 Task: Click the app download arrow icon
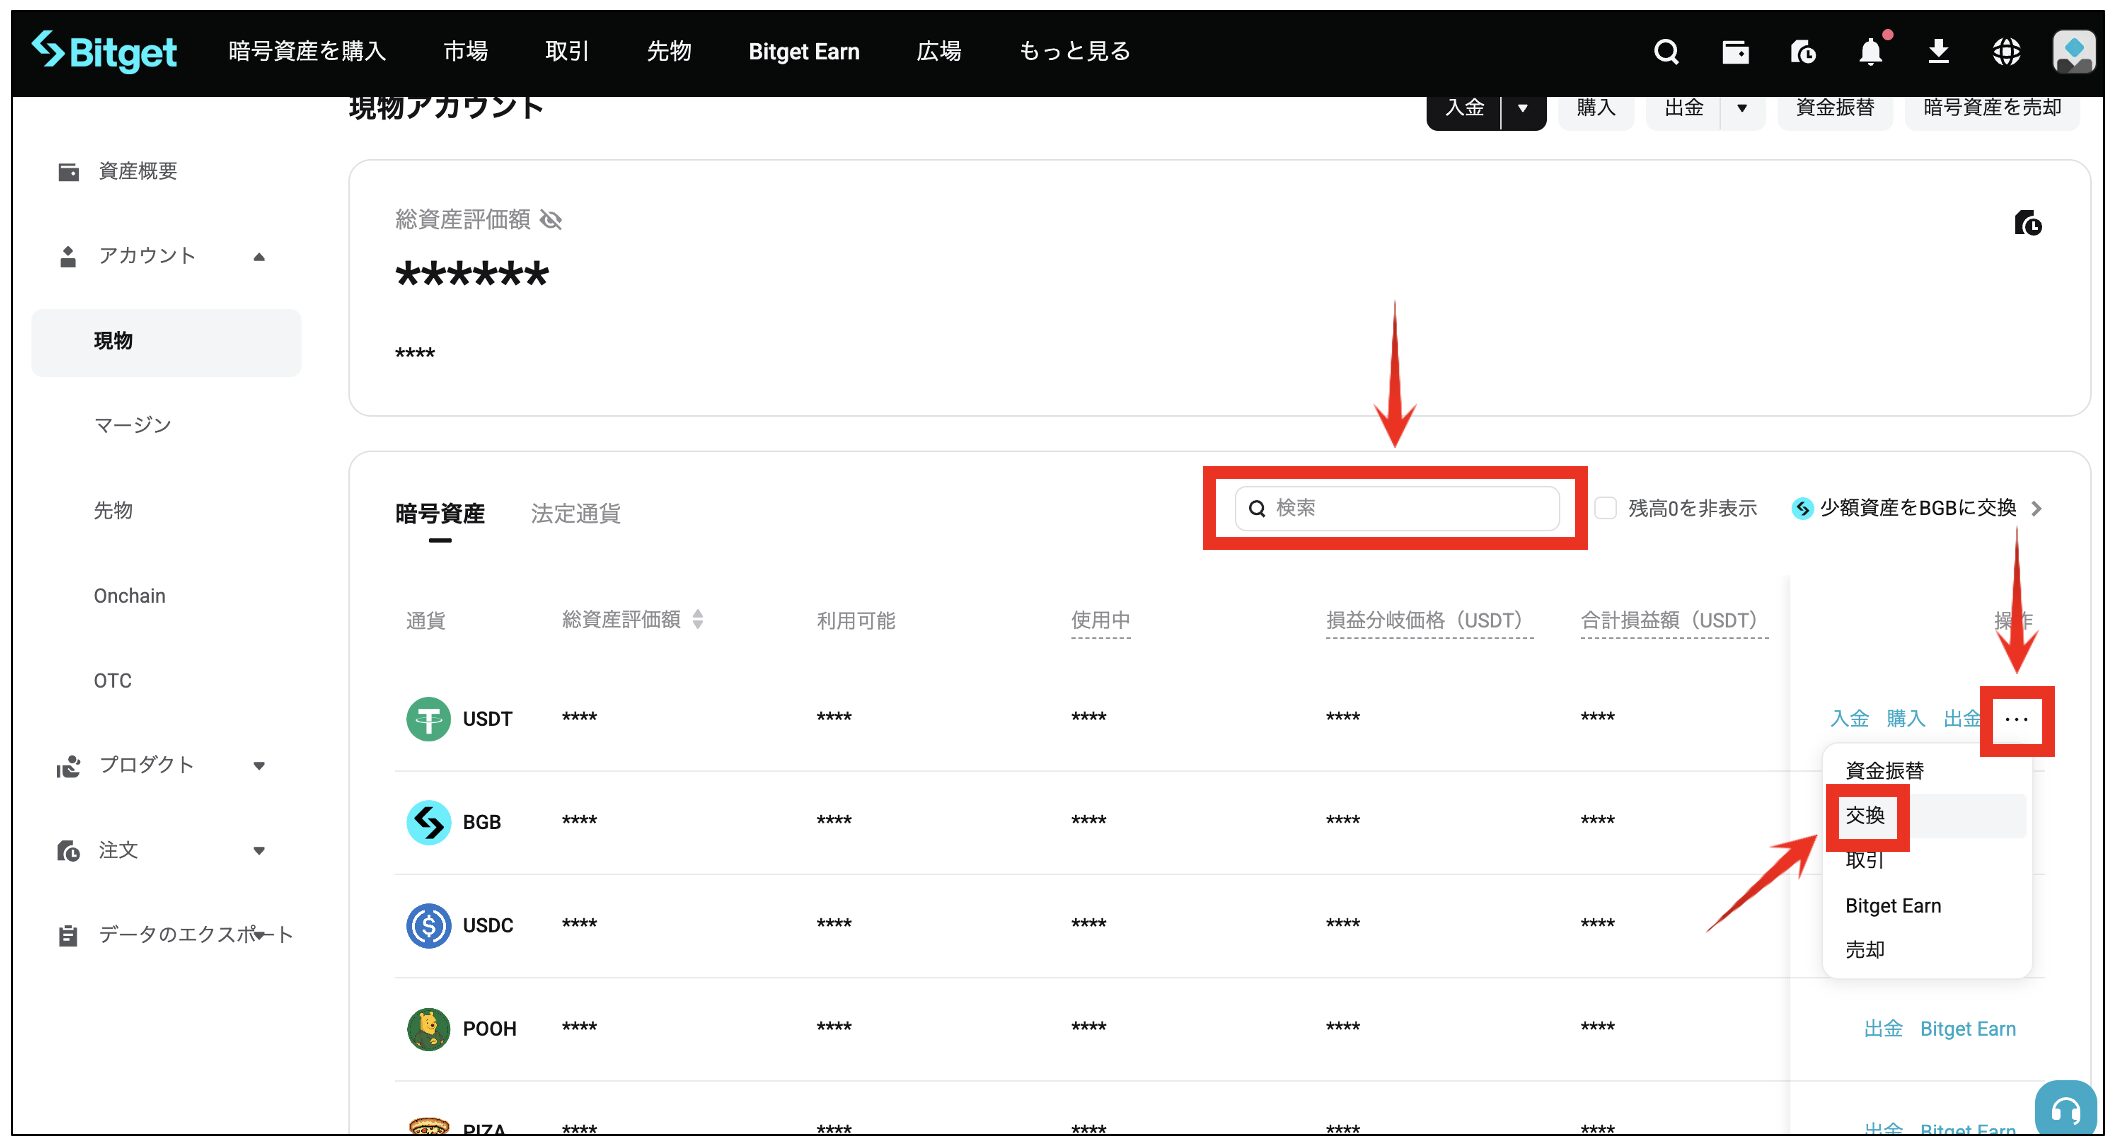point(1938,52)
